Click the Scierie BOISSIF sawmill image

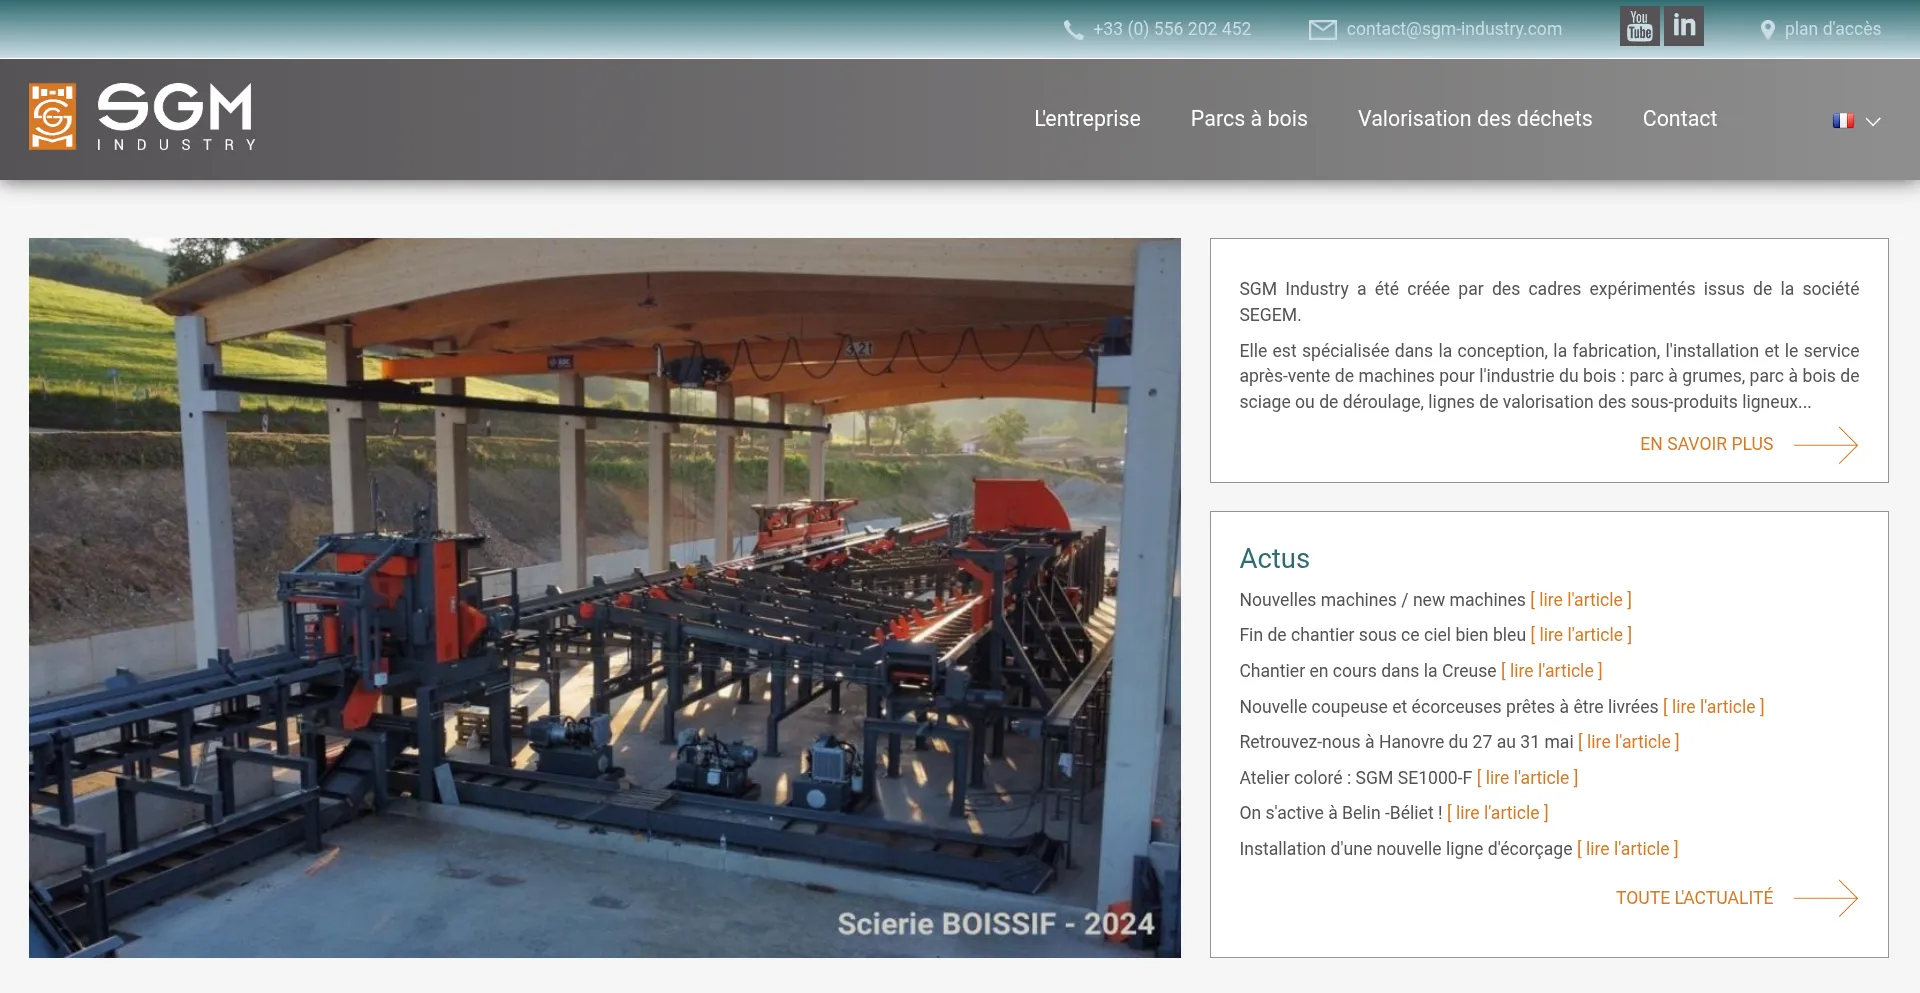(x=604, y=597)
